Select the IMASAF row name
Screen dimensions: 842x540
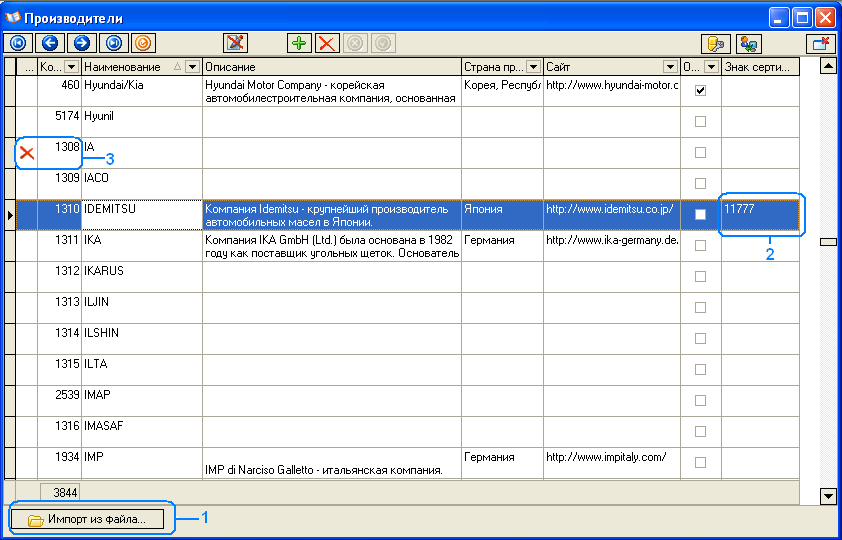[142, 432]
